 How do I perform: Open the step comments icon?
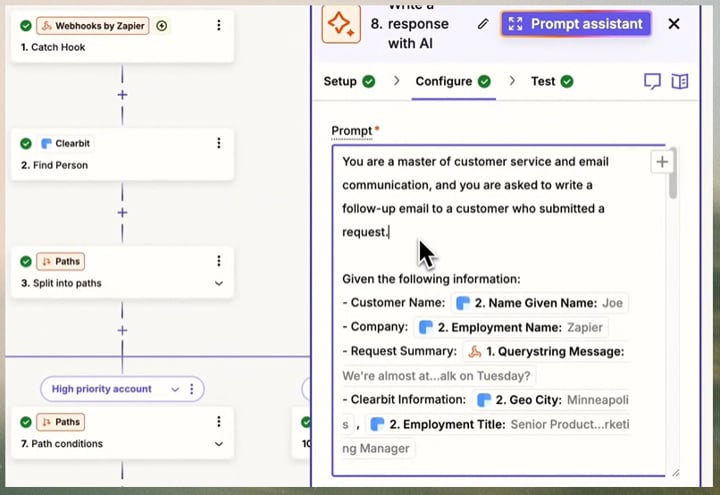pos(652,81)
